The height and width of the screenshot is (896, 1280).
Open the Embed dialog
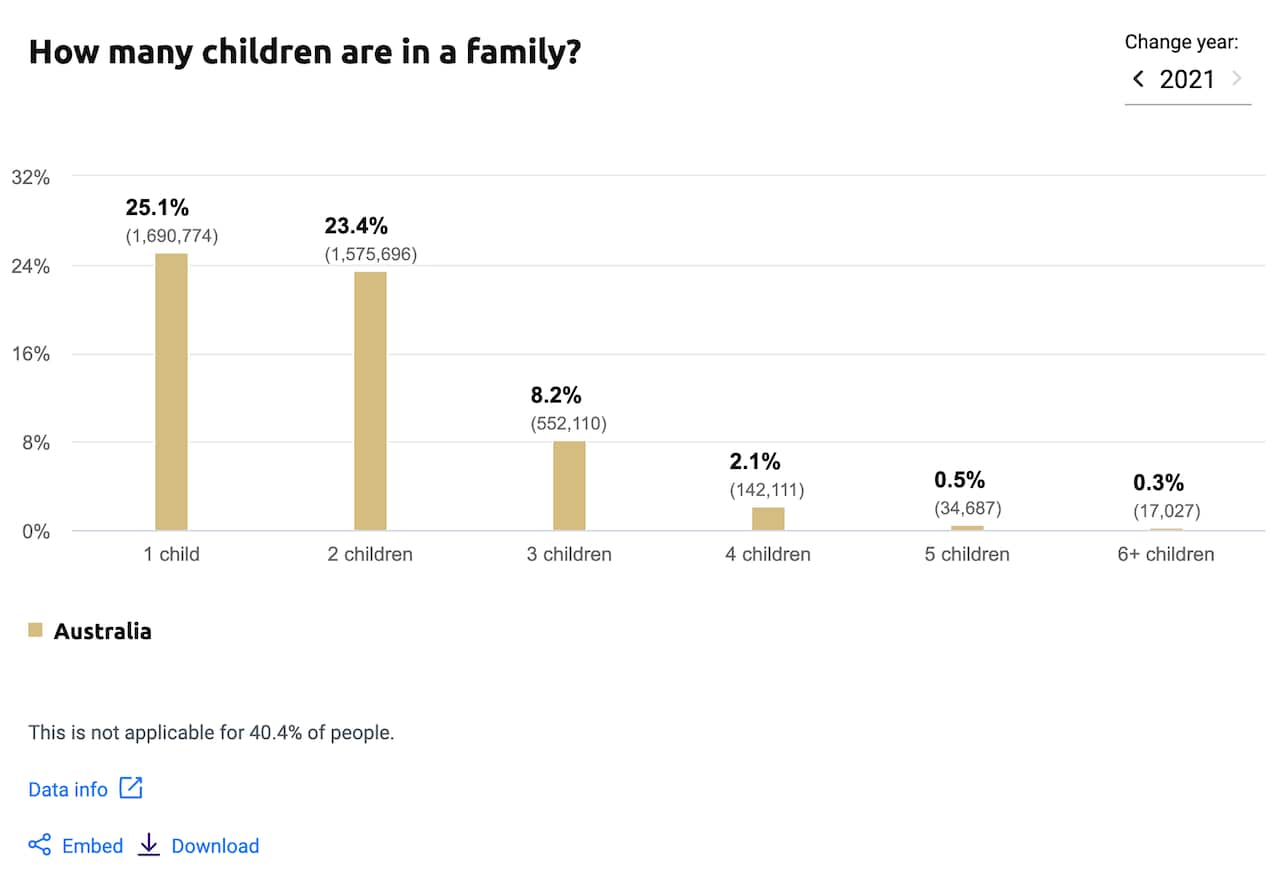94,845
